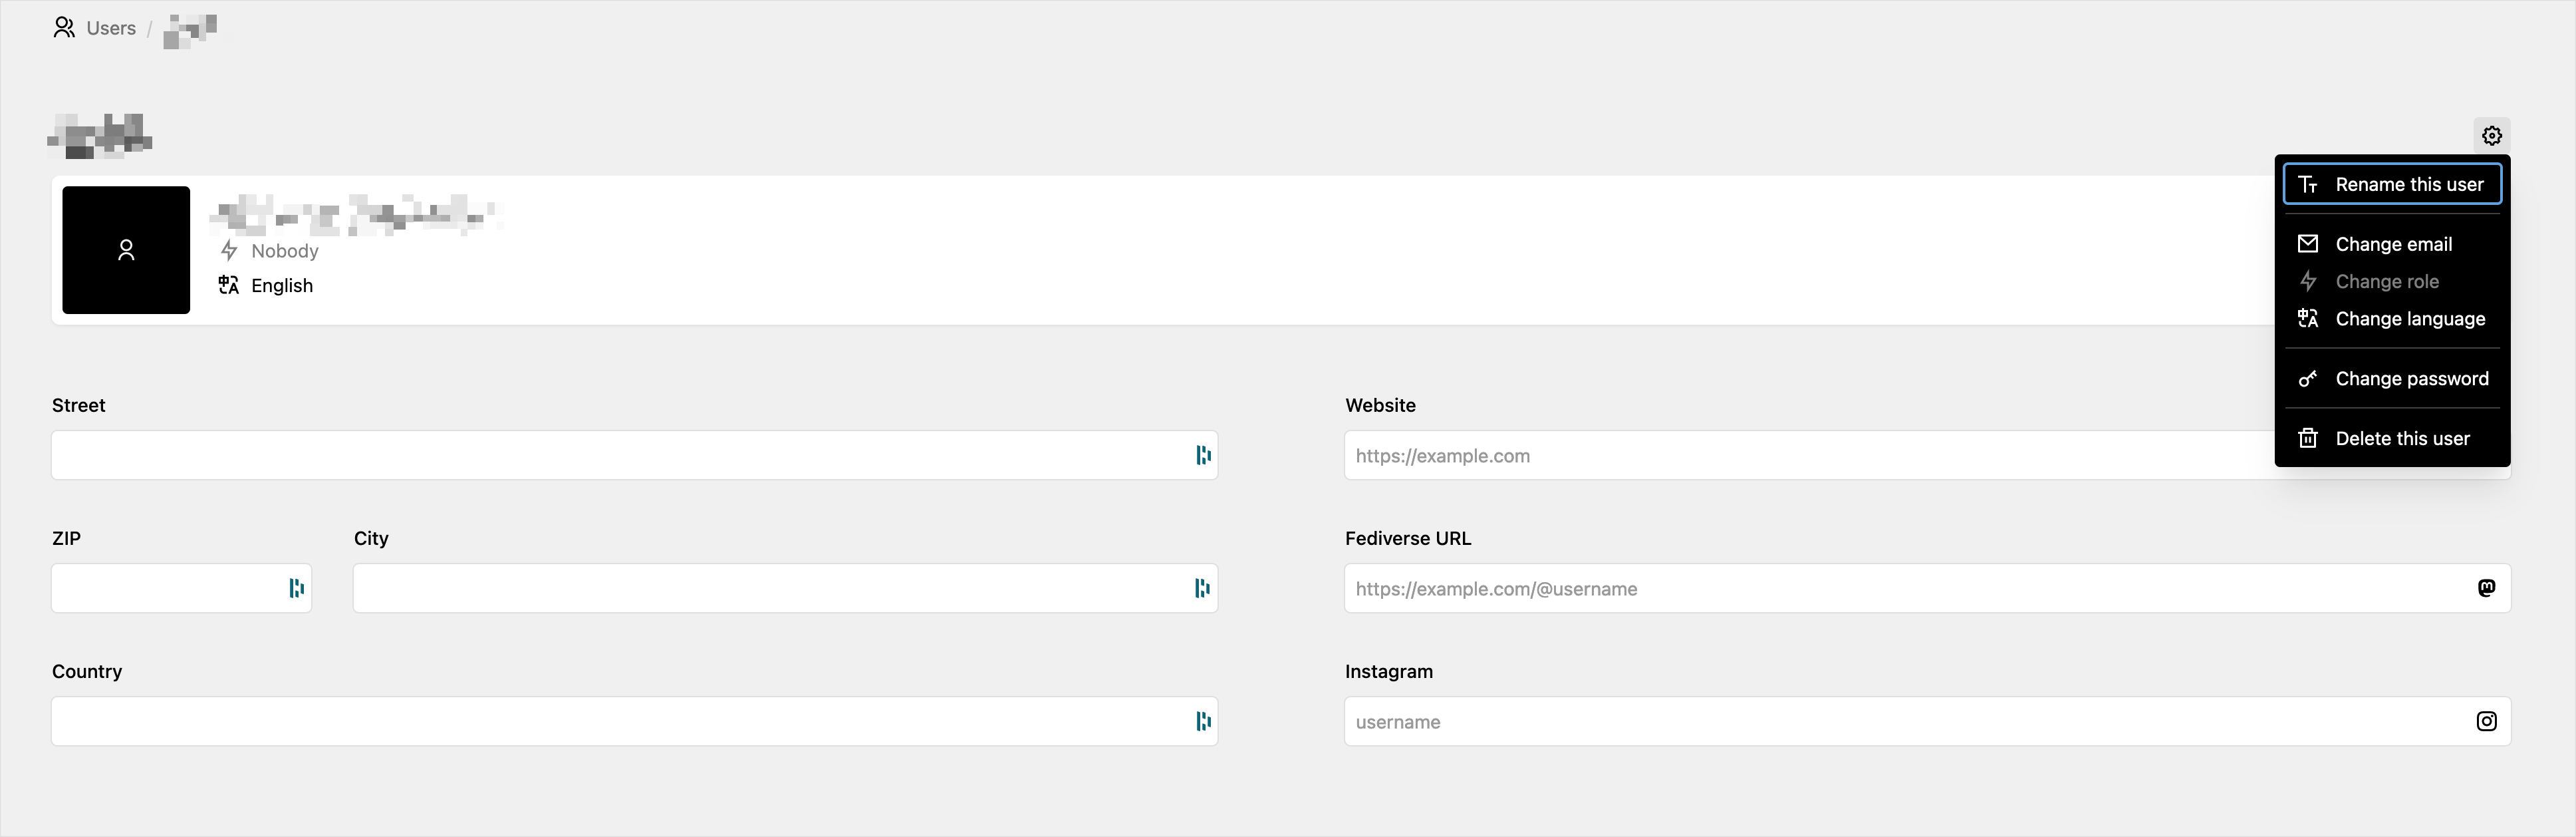
Task: Click the user avatar placeholder image
Action: pyautogui.click(x=126, y=250)
